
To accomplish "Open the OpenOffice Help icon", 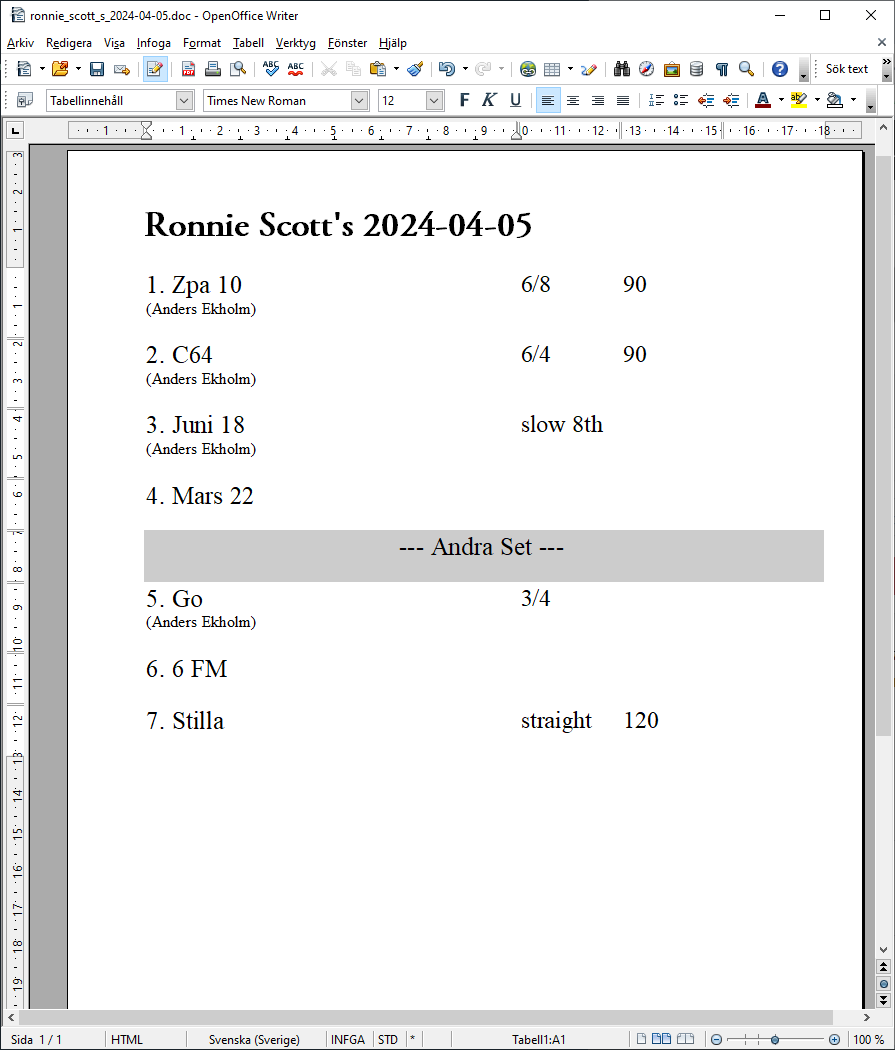I will pyautogui.click(x=779, y=69).
